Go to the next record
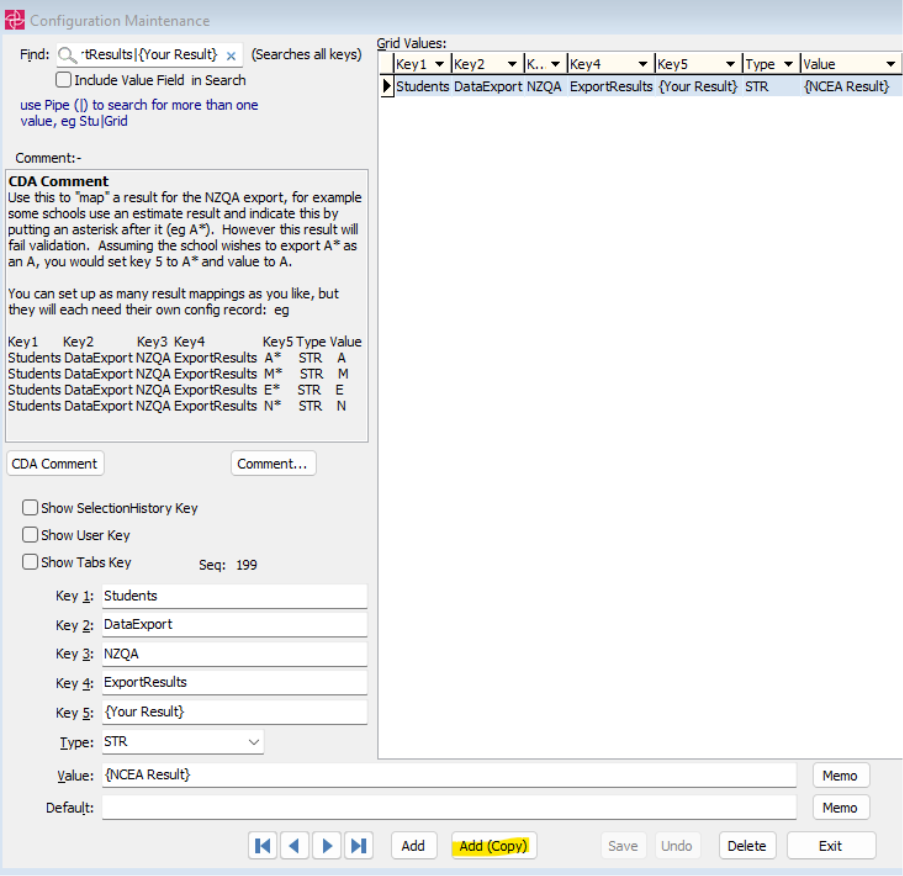 coord(327,845)
